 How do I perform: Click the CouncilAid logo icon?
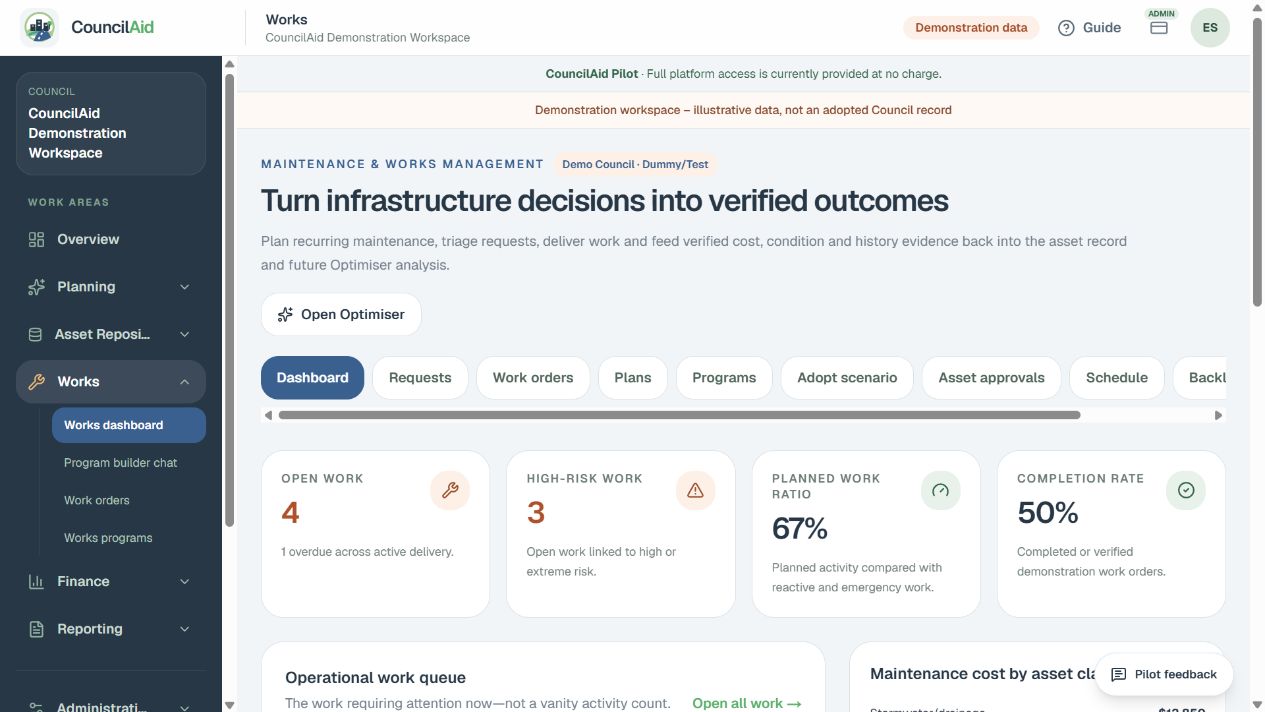pyautogui.click(x=39, y=28)
